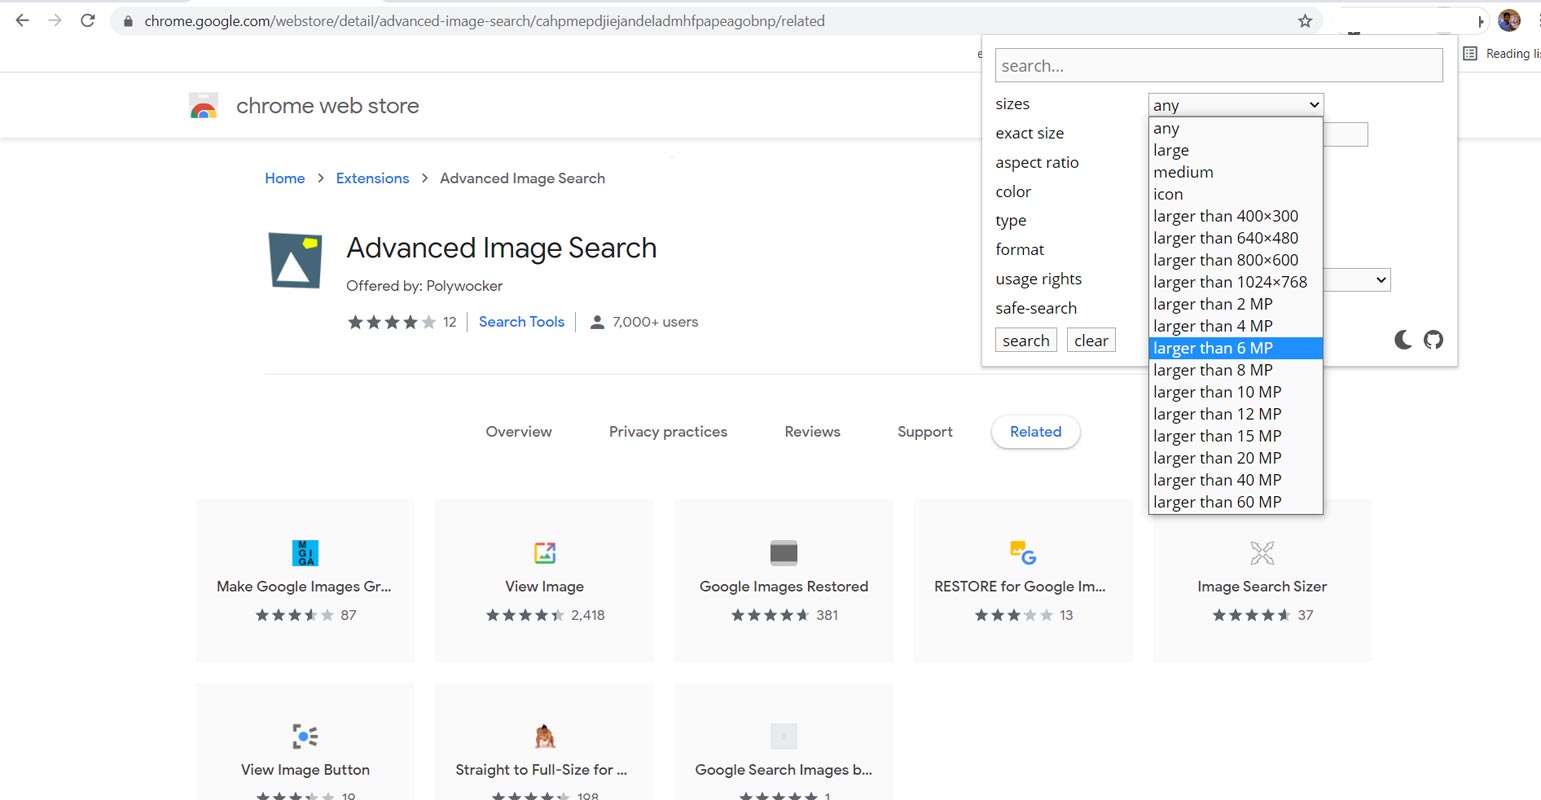1541x800 pixels.
Task: Click the '7,000+ users' text
Action: point(655,322)
